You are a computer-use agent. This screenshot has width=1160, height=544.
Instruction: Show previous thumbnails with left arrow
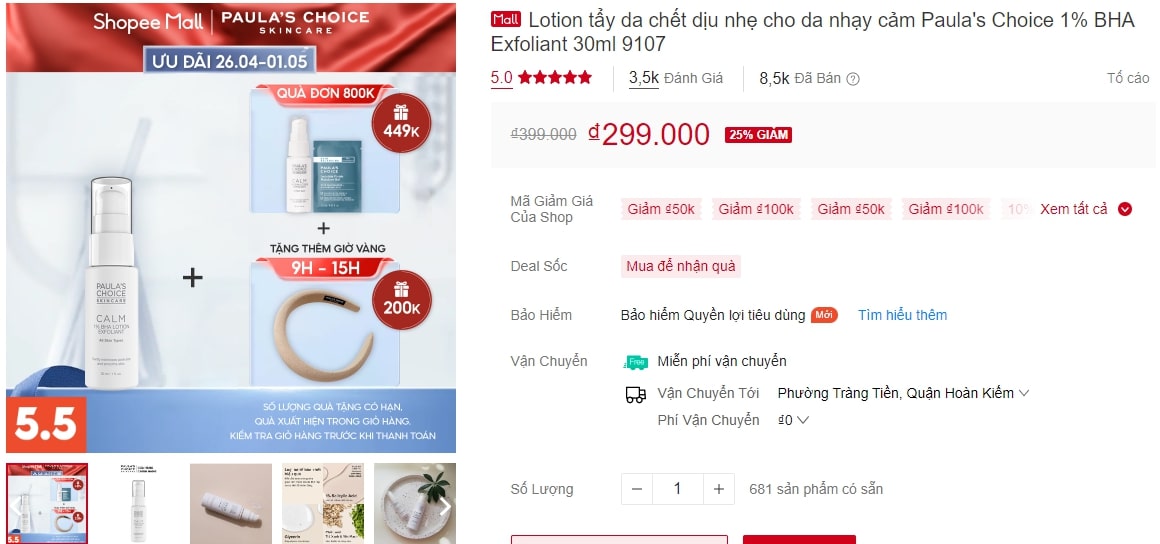click(x=16, y=506)
